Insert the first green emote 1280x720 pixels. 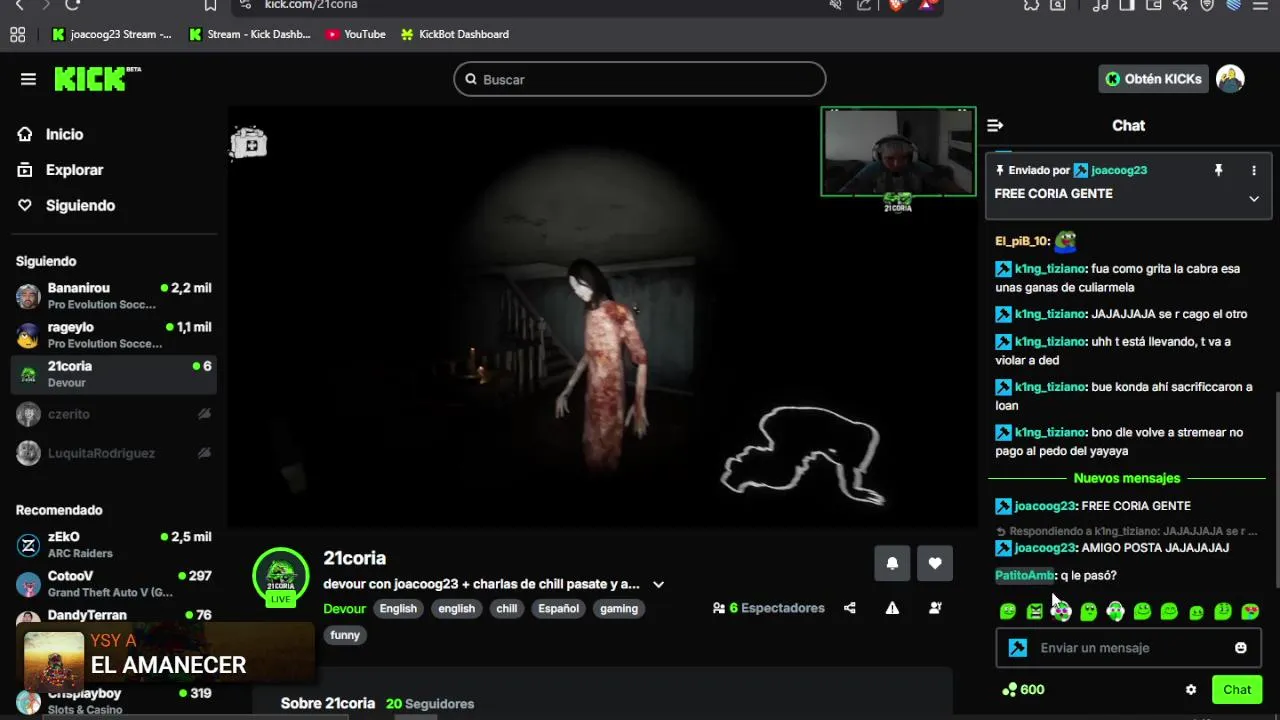[1008, 611]
